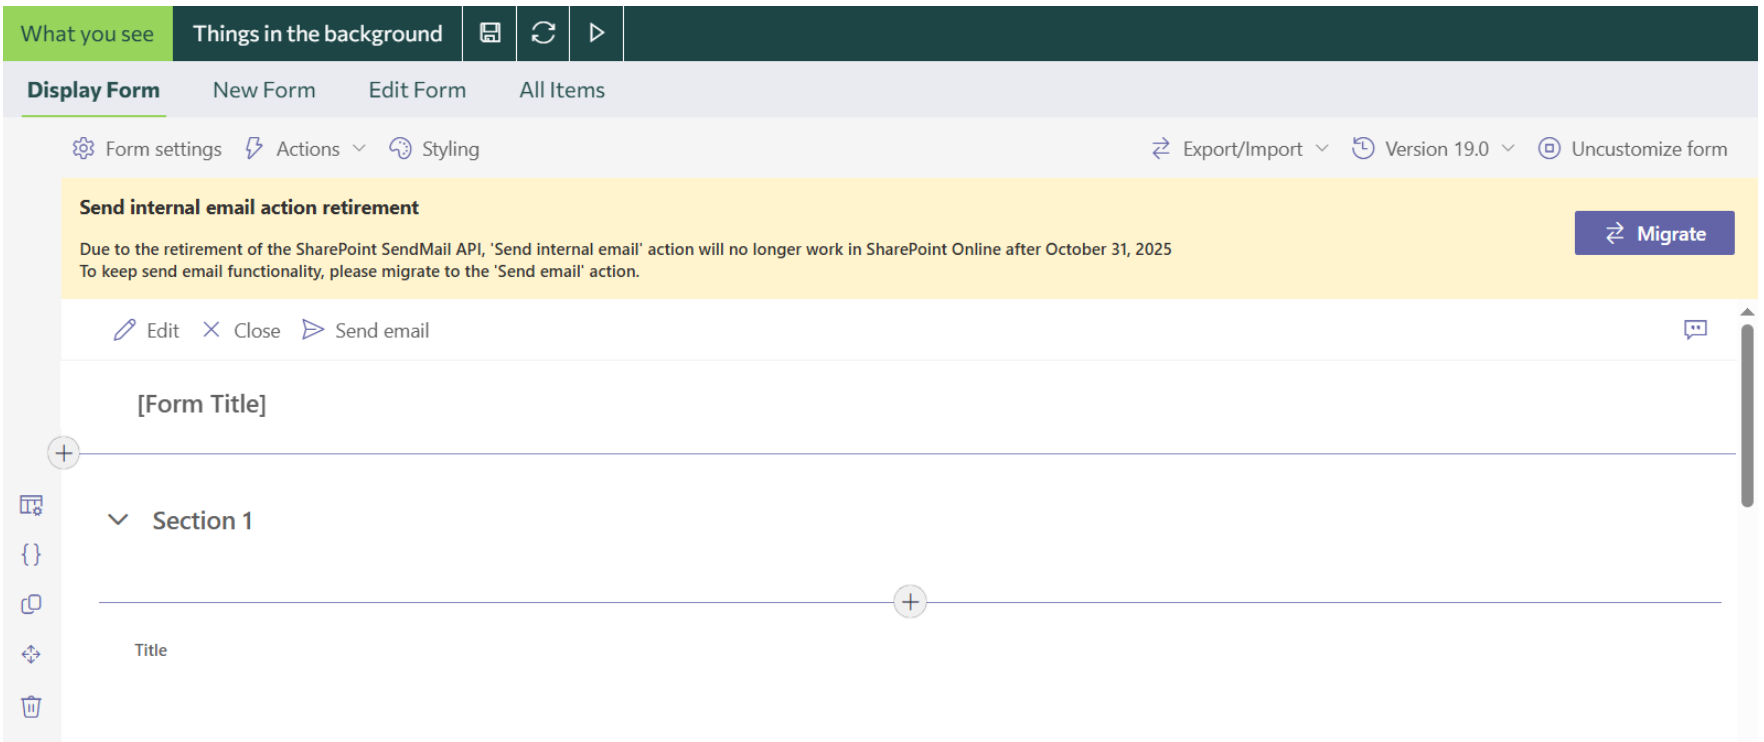Click the Edit pencil button
This screenshot has width=1764, height=742.
[x=146, y=330]
